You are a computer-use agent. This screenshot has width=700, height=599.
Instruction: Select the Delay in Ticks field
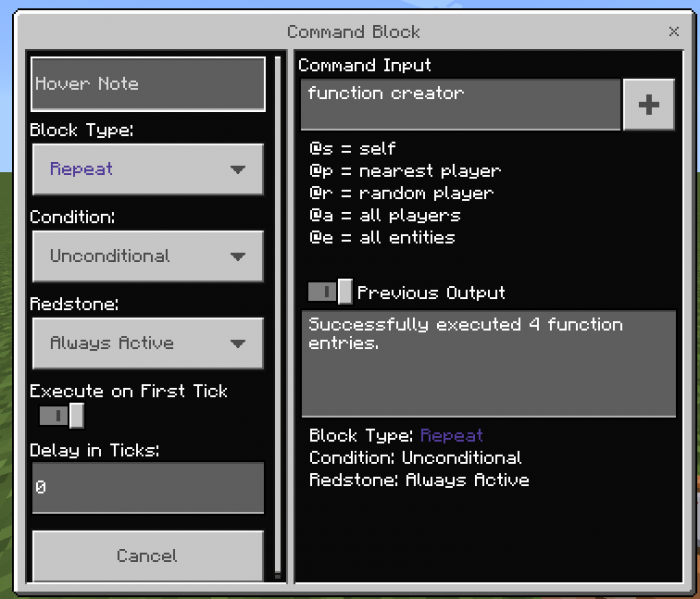click(148, 488)
